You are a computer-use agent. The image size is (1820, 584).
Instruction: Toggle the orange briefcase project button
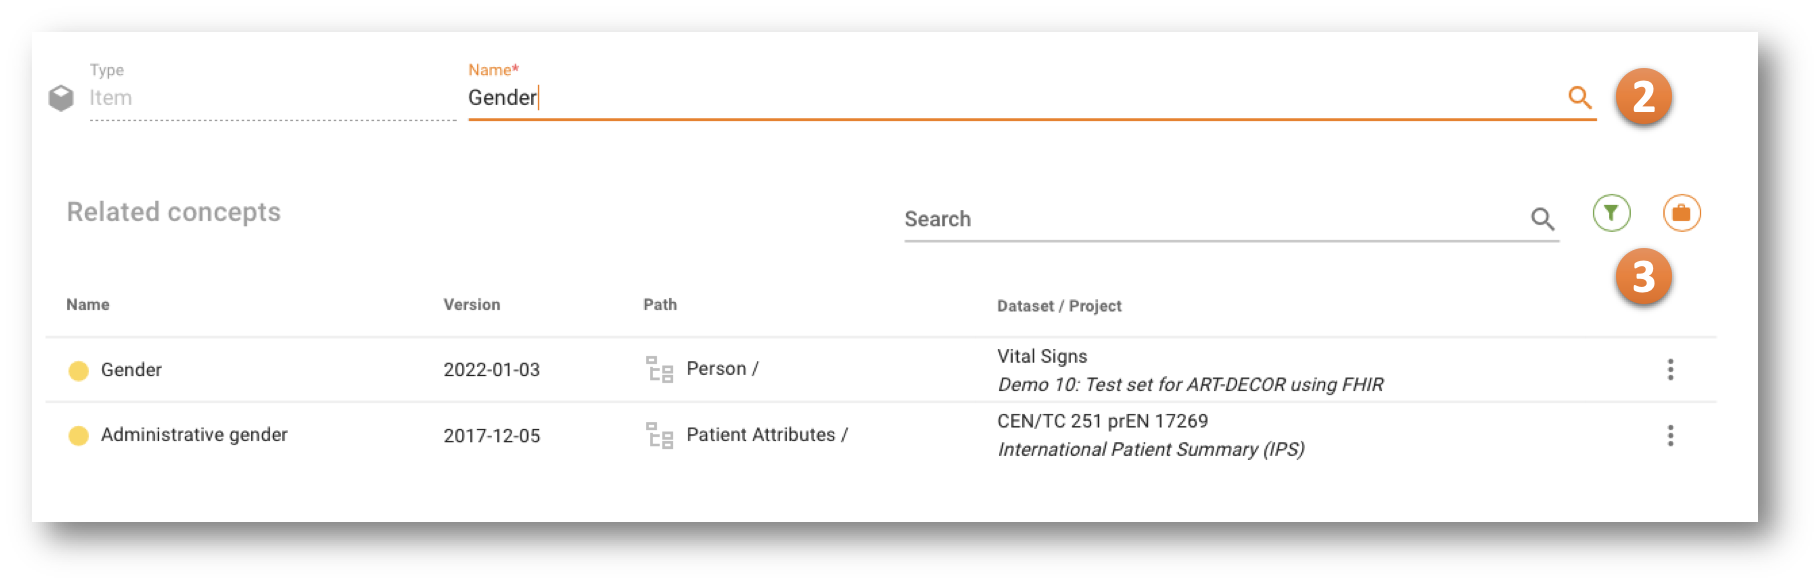[x=1681, y=213]
